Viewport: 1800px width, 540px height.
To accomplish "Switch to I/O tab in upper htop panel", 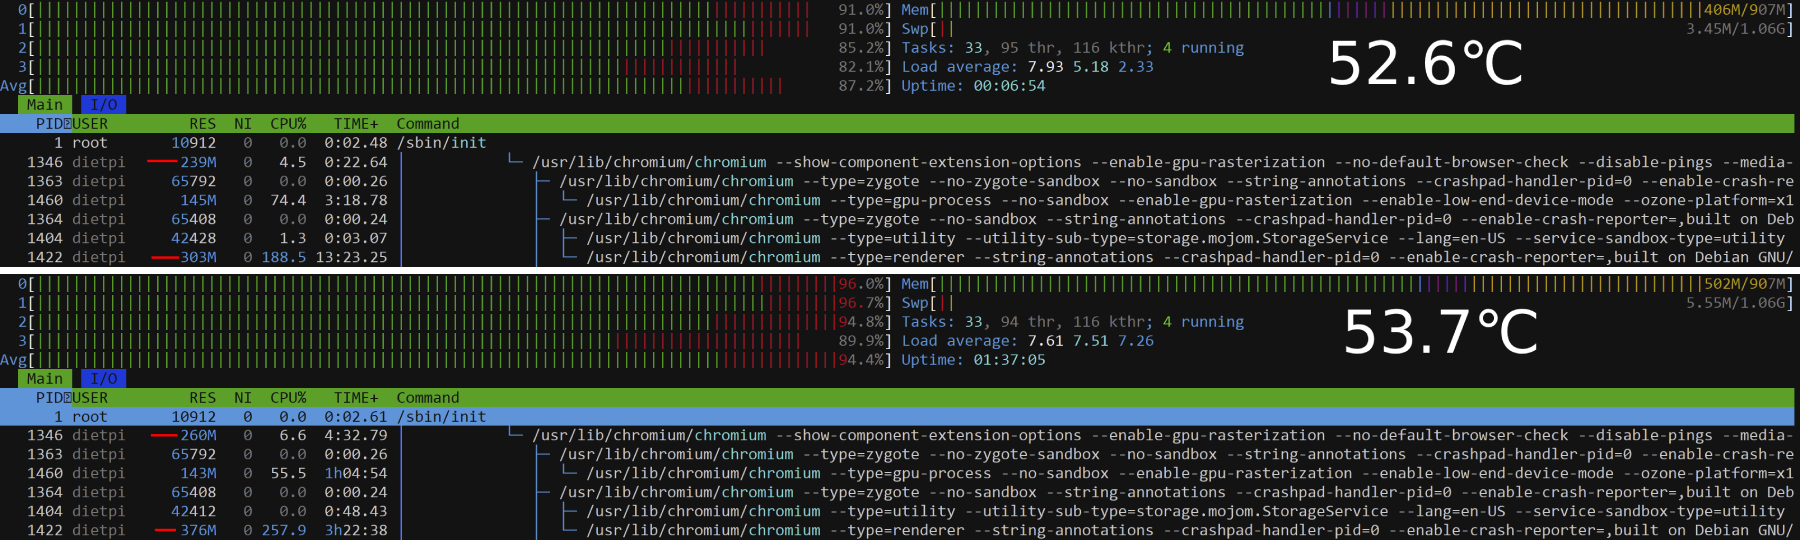I will (103, 105).
